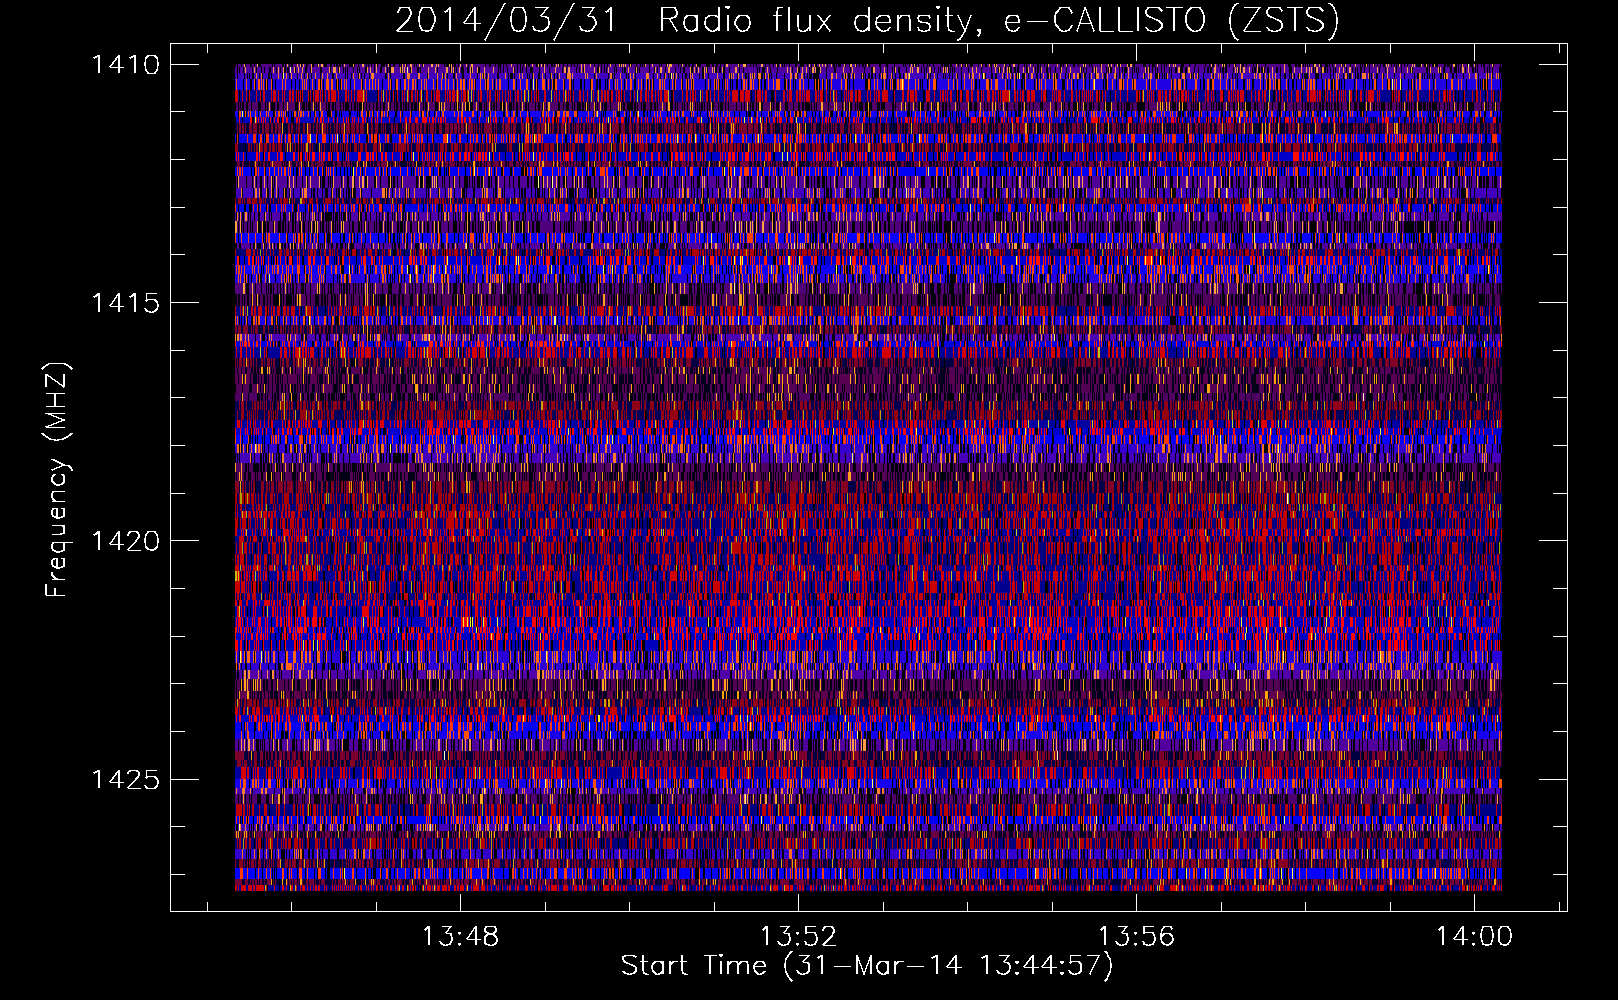Click the 1420 frequency tick label
This screenshot has height=1000, width=1618.
coord(125,541)
